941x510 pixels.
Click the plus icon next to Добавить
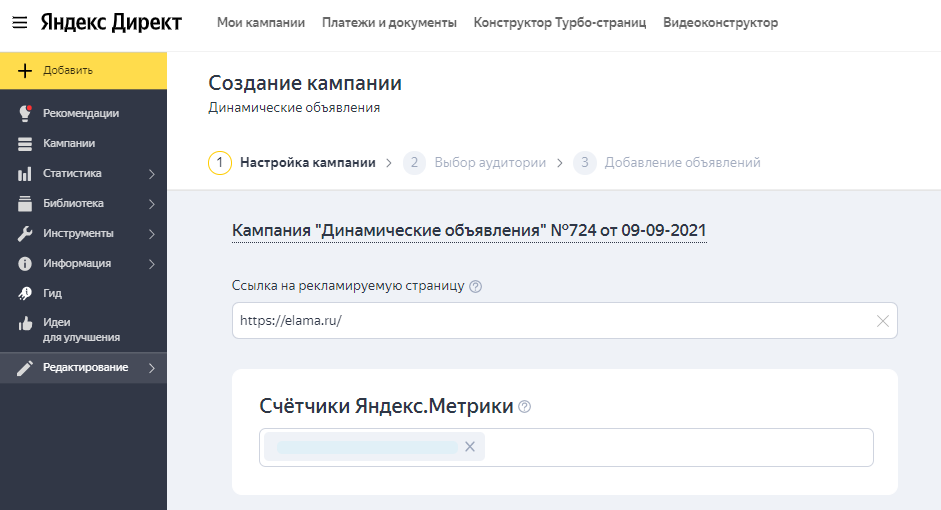[x=25, y=71]
